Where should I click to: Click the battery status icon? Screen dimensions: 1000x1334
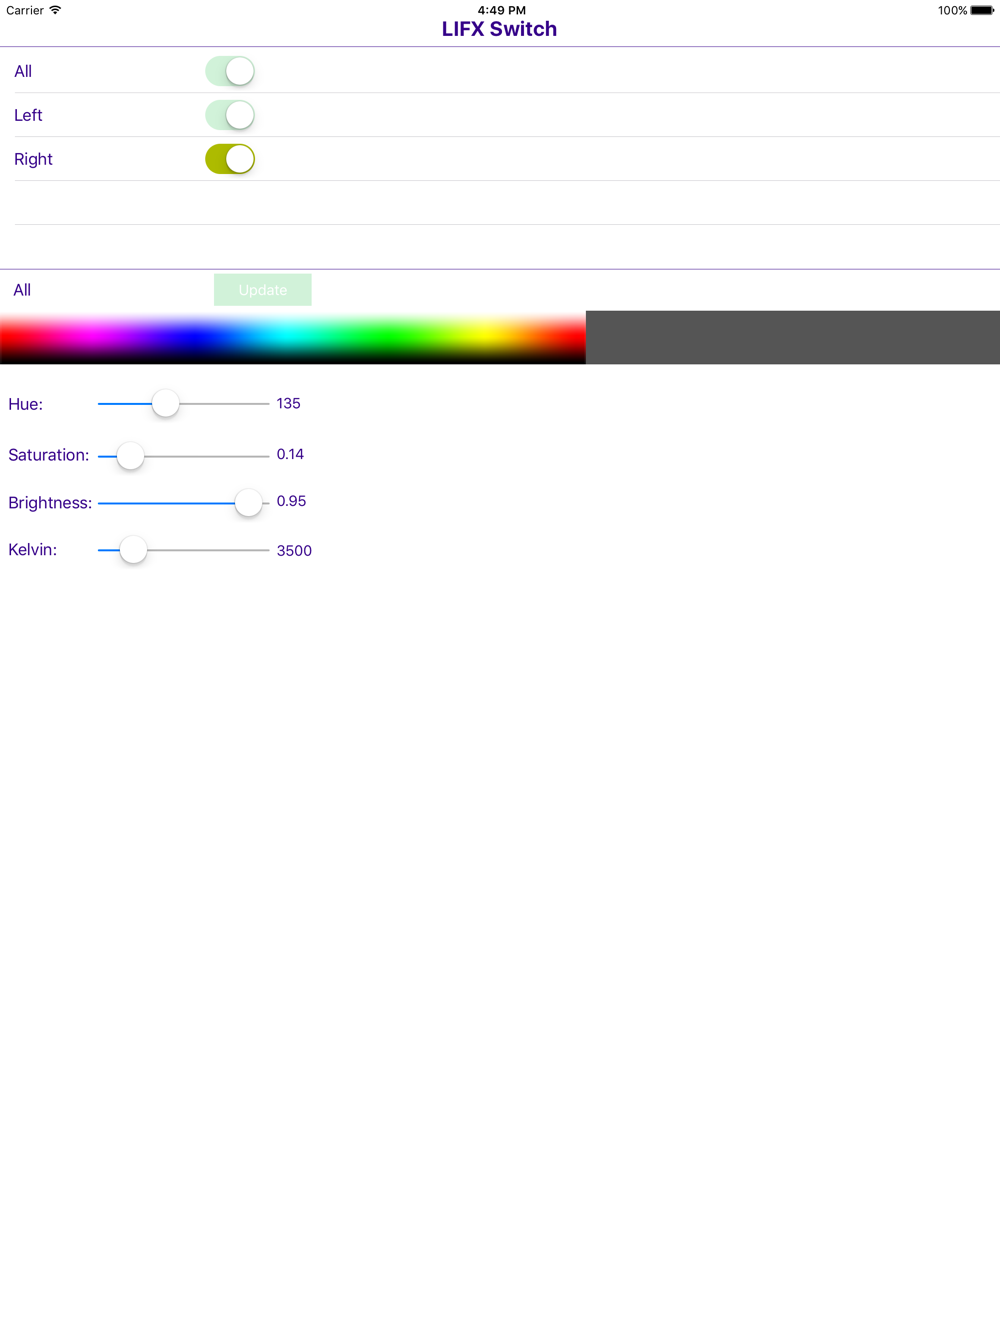tap(982, 11)
